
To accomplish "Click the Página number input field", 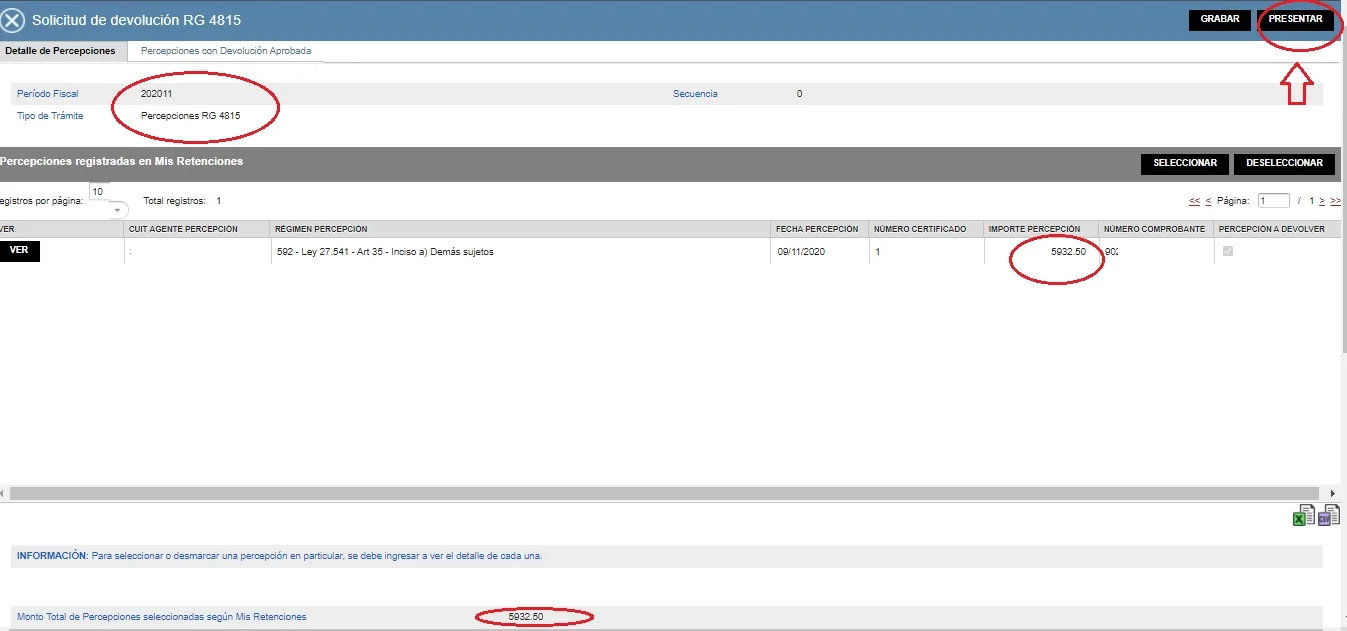I will 1273,201.
